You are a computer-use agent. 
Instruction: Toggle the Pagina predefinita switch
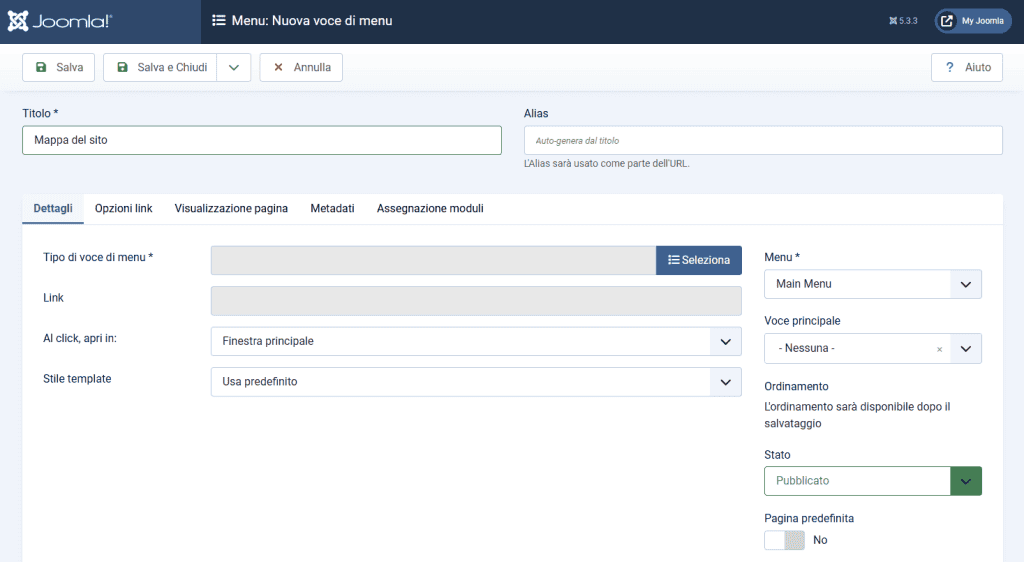(785, 540)
